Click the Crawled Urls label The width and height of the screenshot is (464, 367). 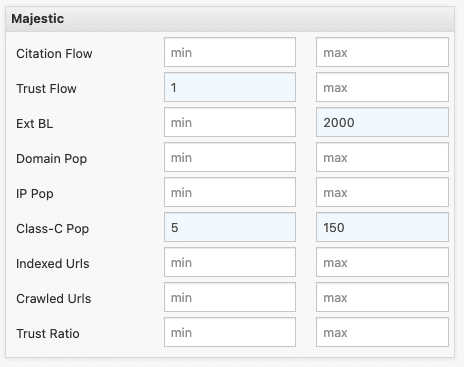click(x=53, y=298)
